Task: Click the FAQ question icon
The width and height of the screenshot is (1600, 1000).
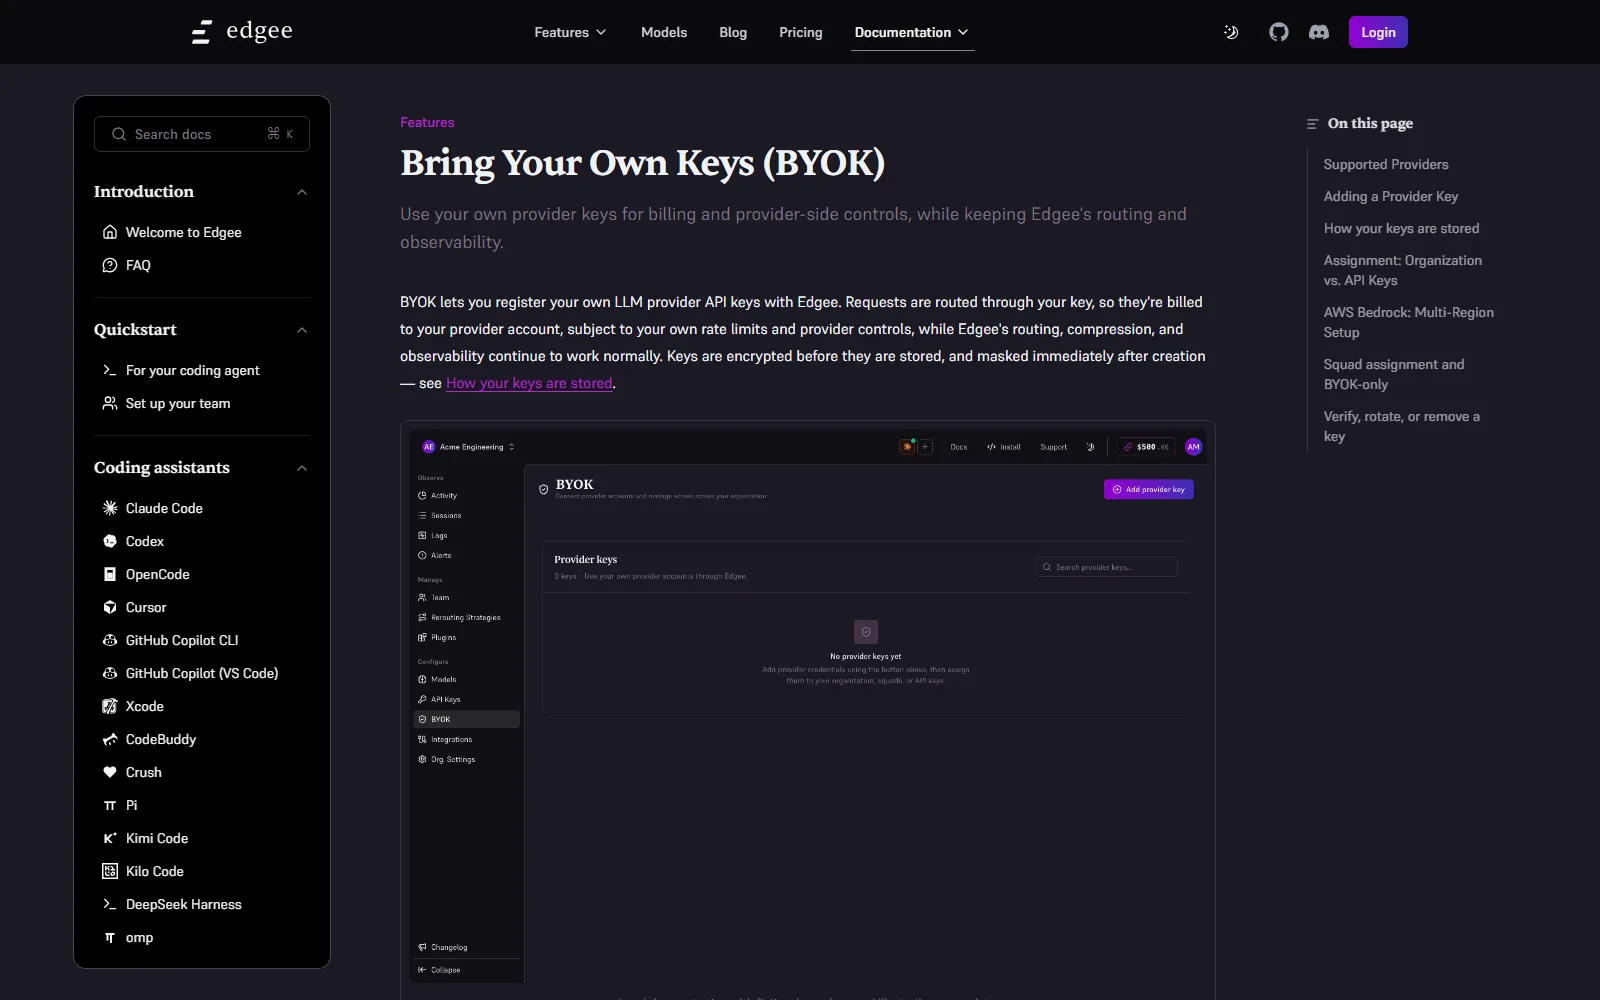Action: [x=110, y=265]
